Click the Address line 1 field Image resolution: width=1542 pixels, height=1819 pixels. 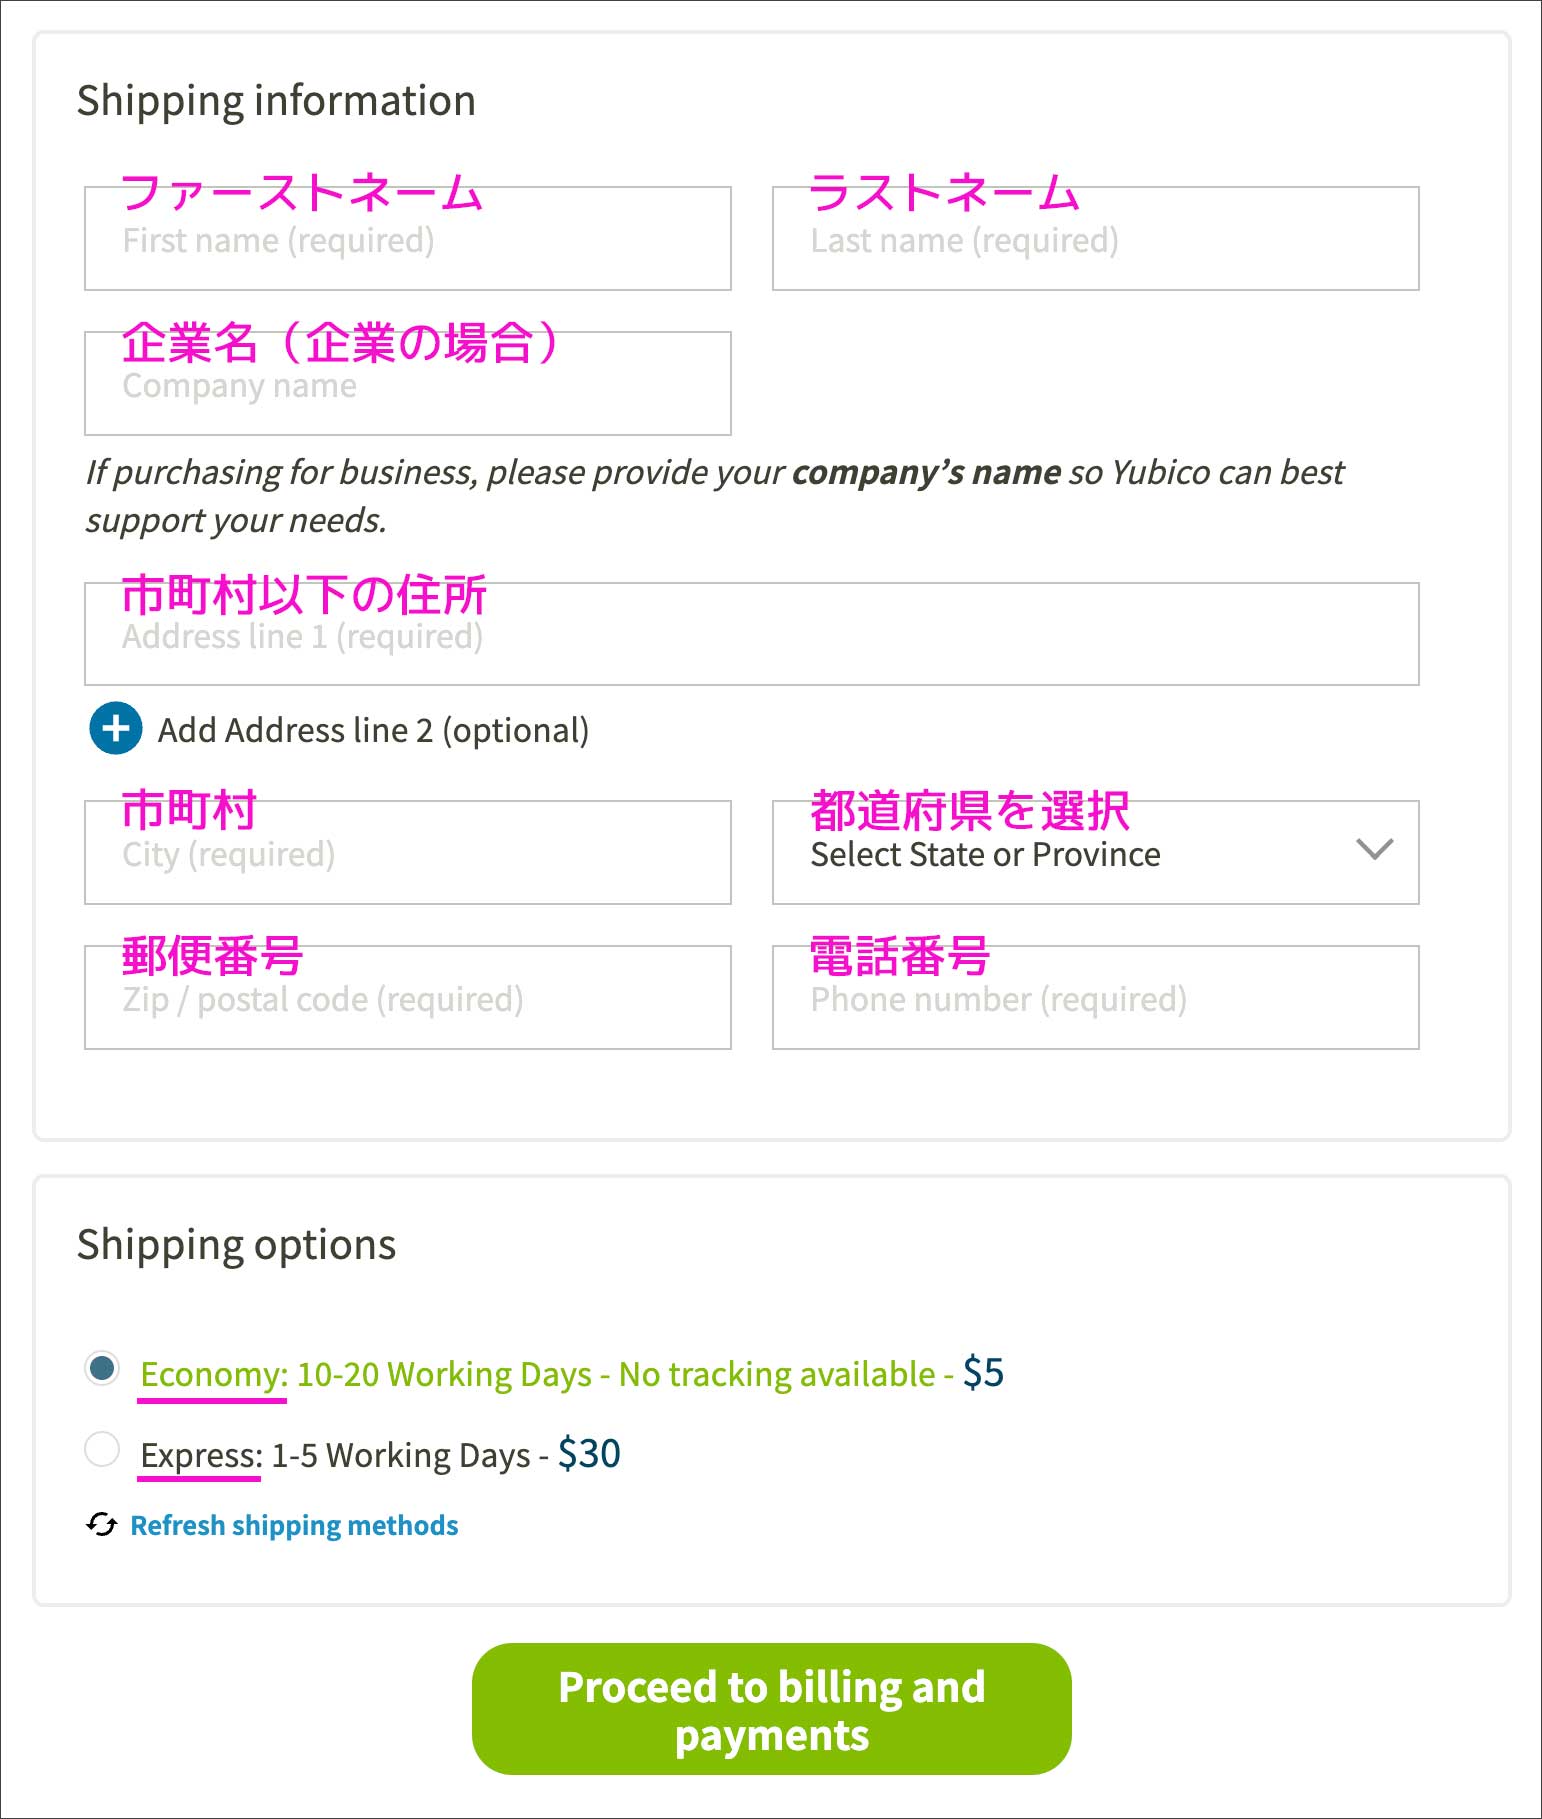point(751,636)
